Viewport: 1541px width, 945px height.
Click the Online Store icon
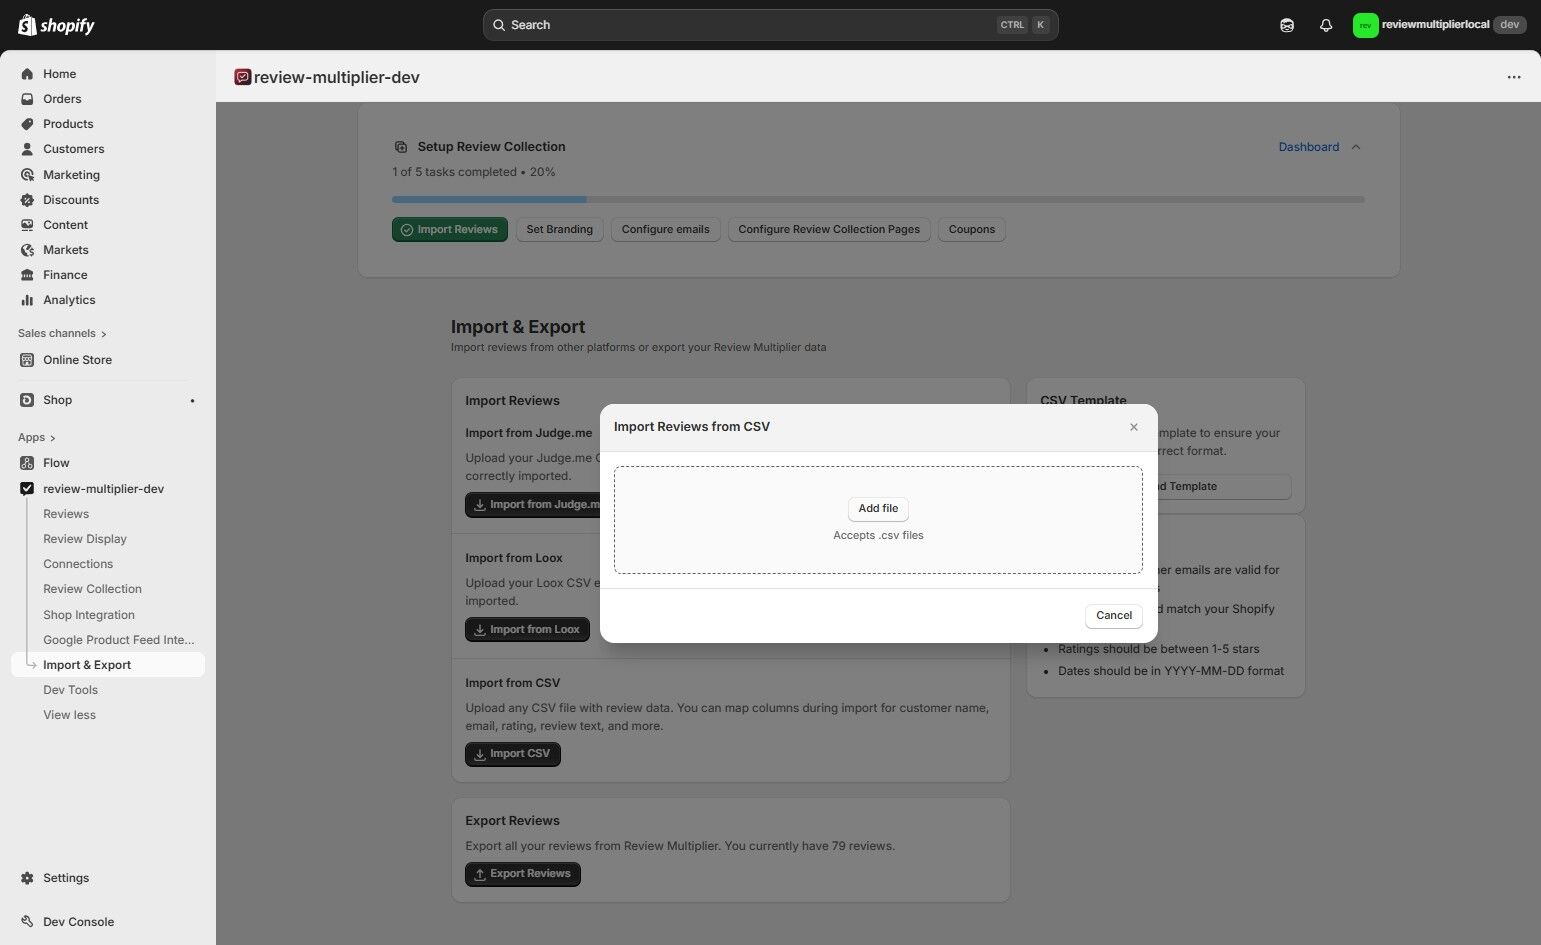tap(27, 359)
